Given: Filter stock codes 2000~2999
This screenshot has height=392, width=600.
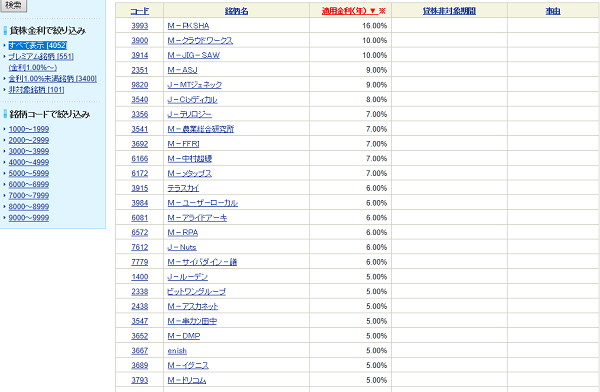Looking at the screenshot, I should [x=29, y=140].
